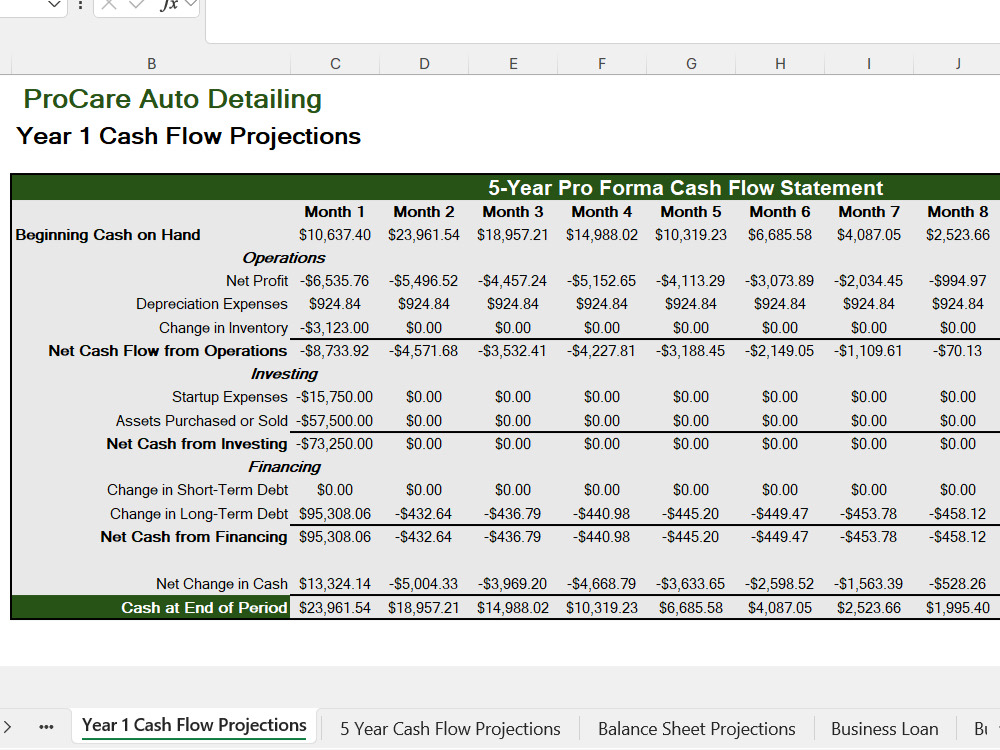Select Net Cash from Financing -$432.64 cell
Screen dimensions: 1000x750
(423, 537)
